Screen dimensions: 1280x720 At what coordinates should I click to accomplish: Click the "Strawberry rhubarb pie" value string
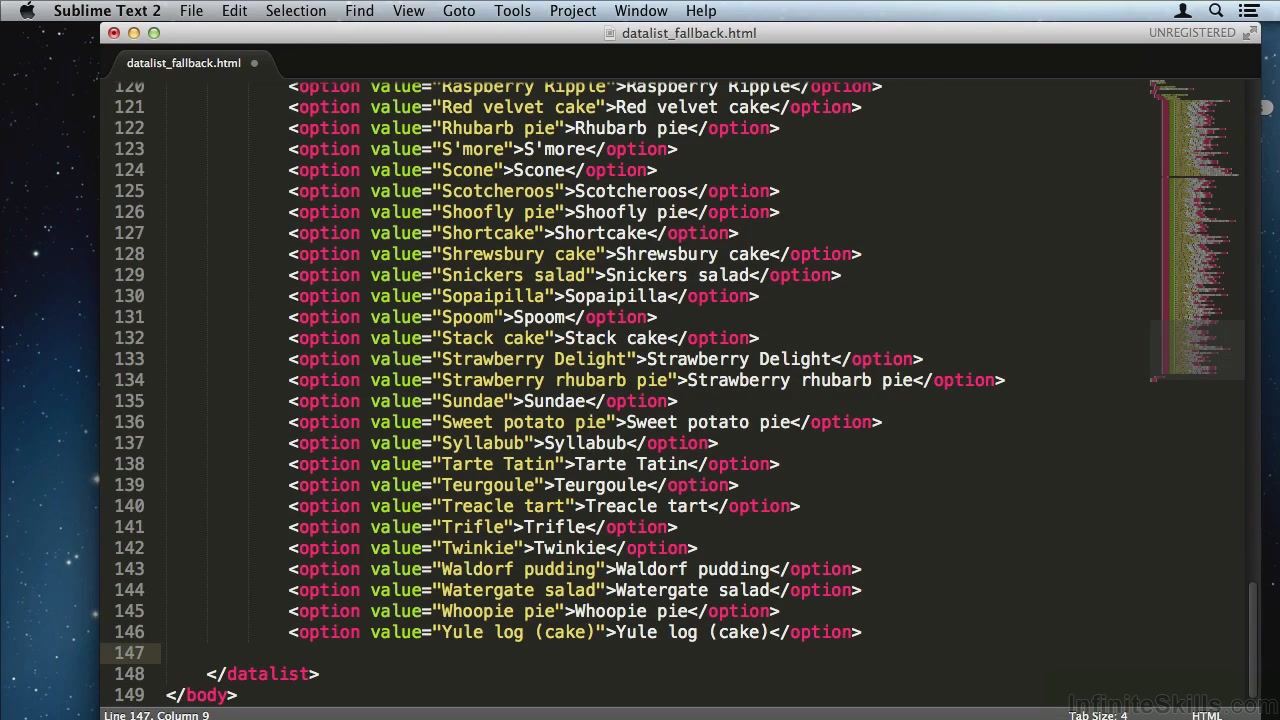[554, 380]
